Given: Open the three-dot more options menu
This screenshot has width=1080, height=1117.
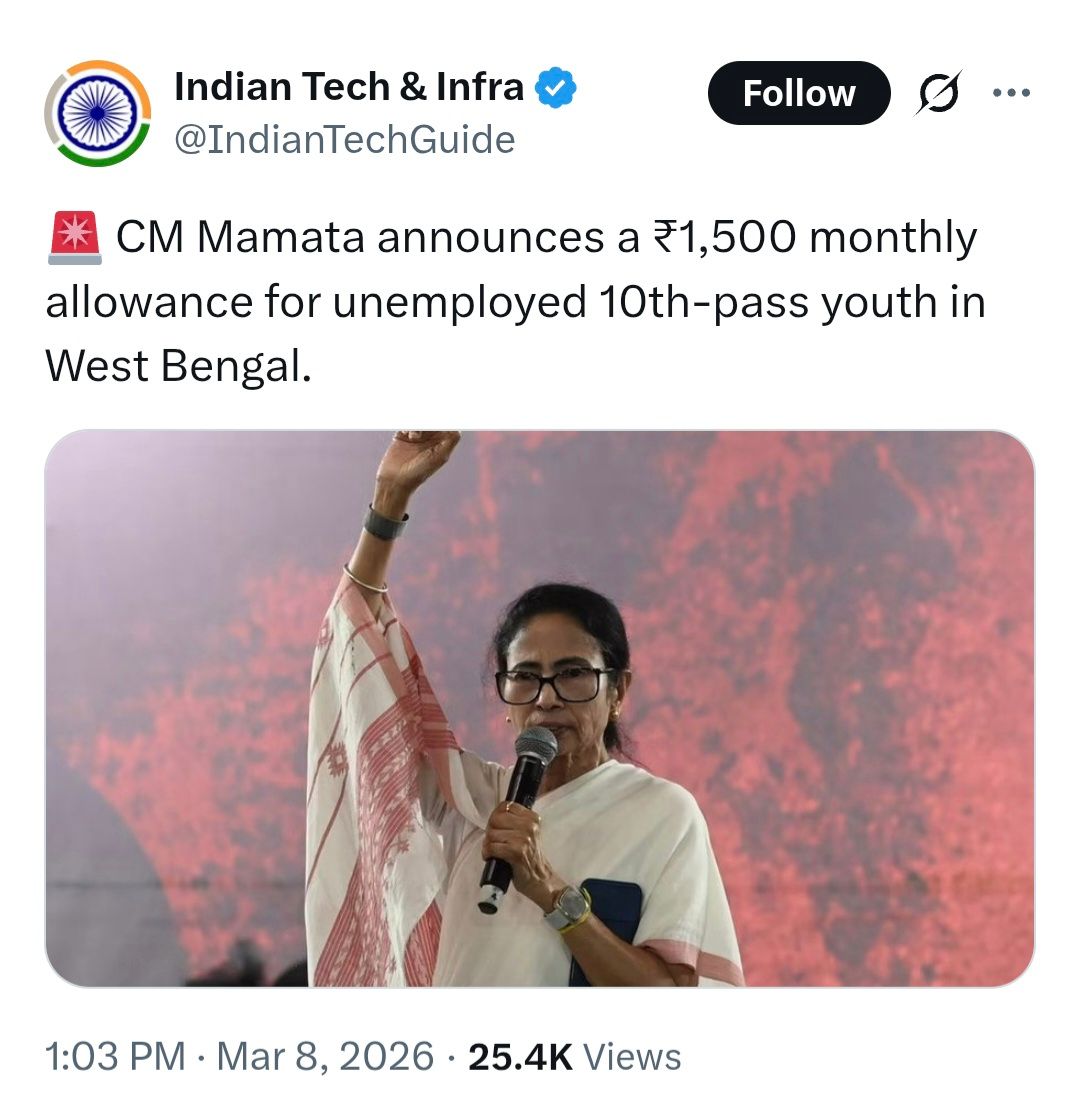Looking at the screenshot, I should point(1010,92).
